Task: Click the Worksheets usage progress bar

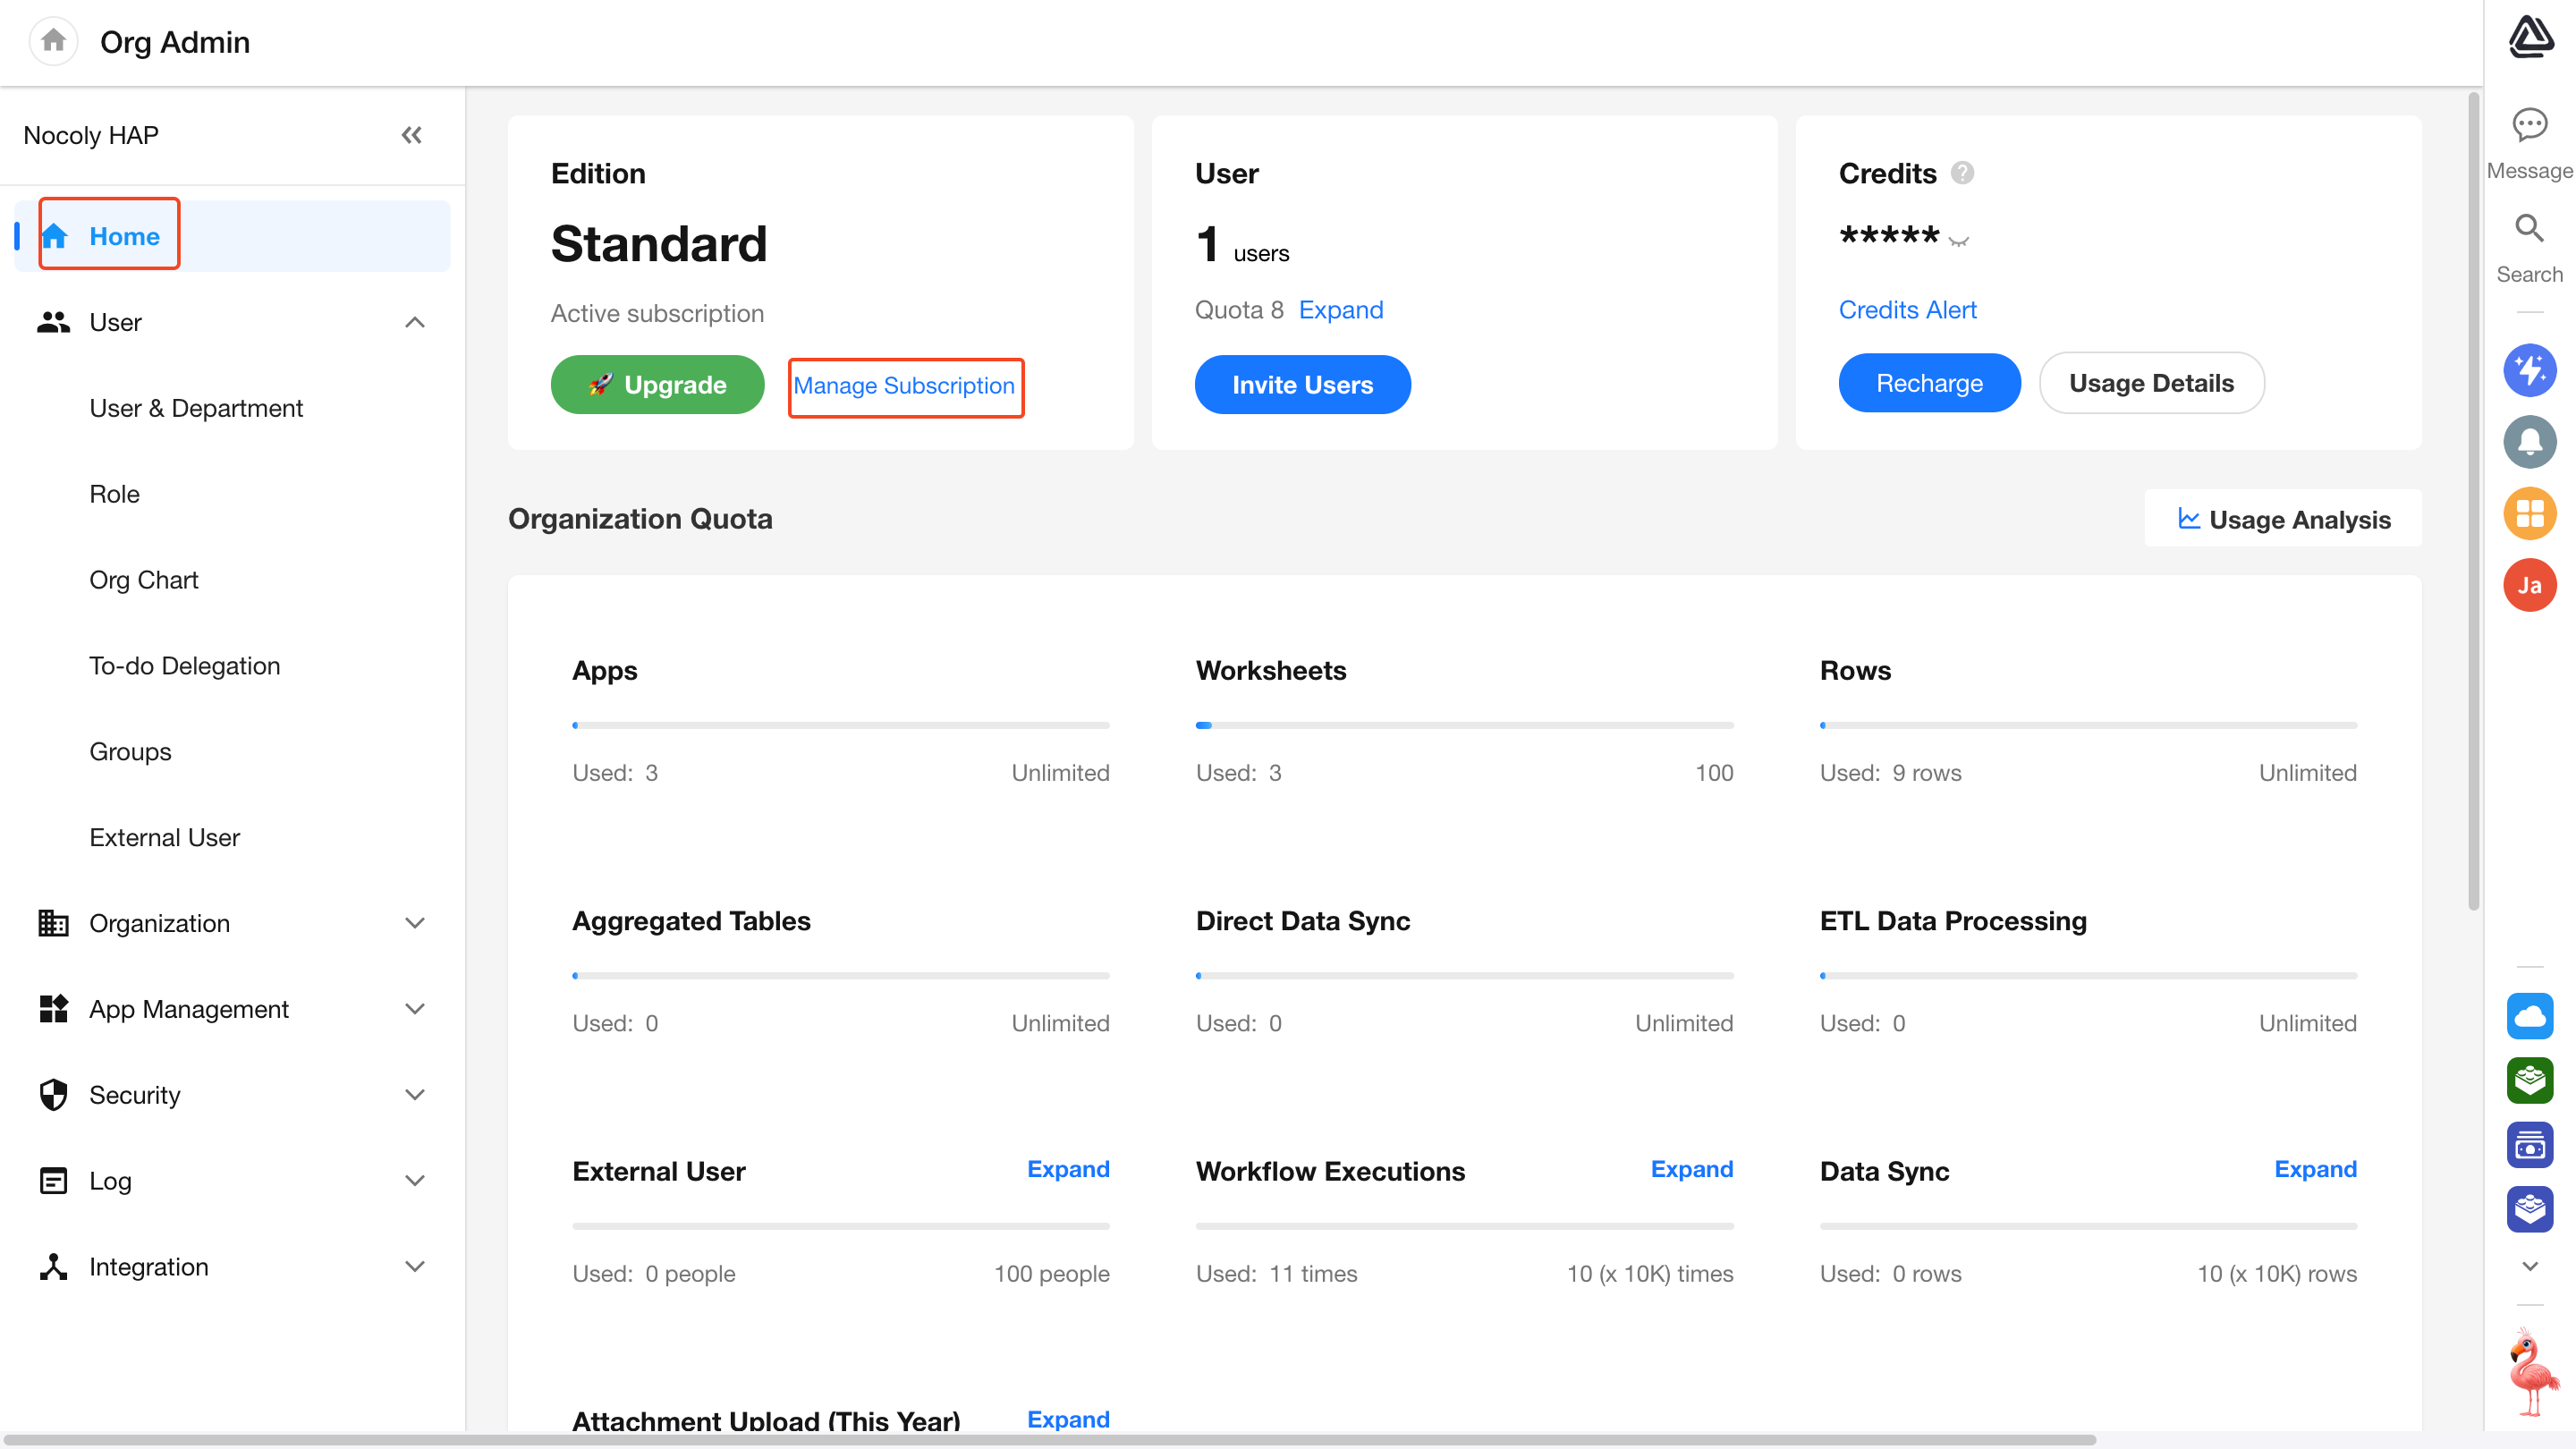Action: [1463, 725]
